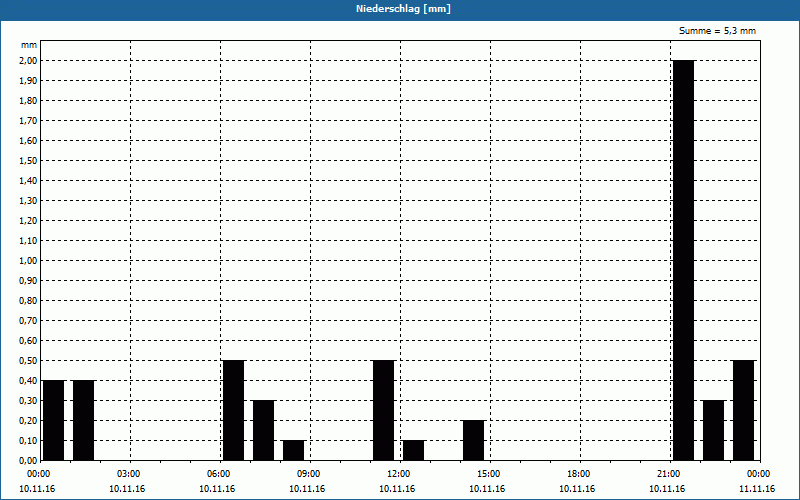Screen dimensions: 800x500
Task: Select the 1,80 y-axis value
Action: coord(29,101)
